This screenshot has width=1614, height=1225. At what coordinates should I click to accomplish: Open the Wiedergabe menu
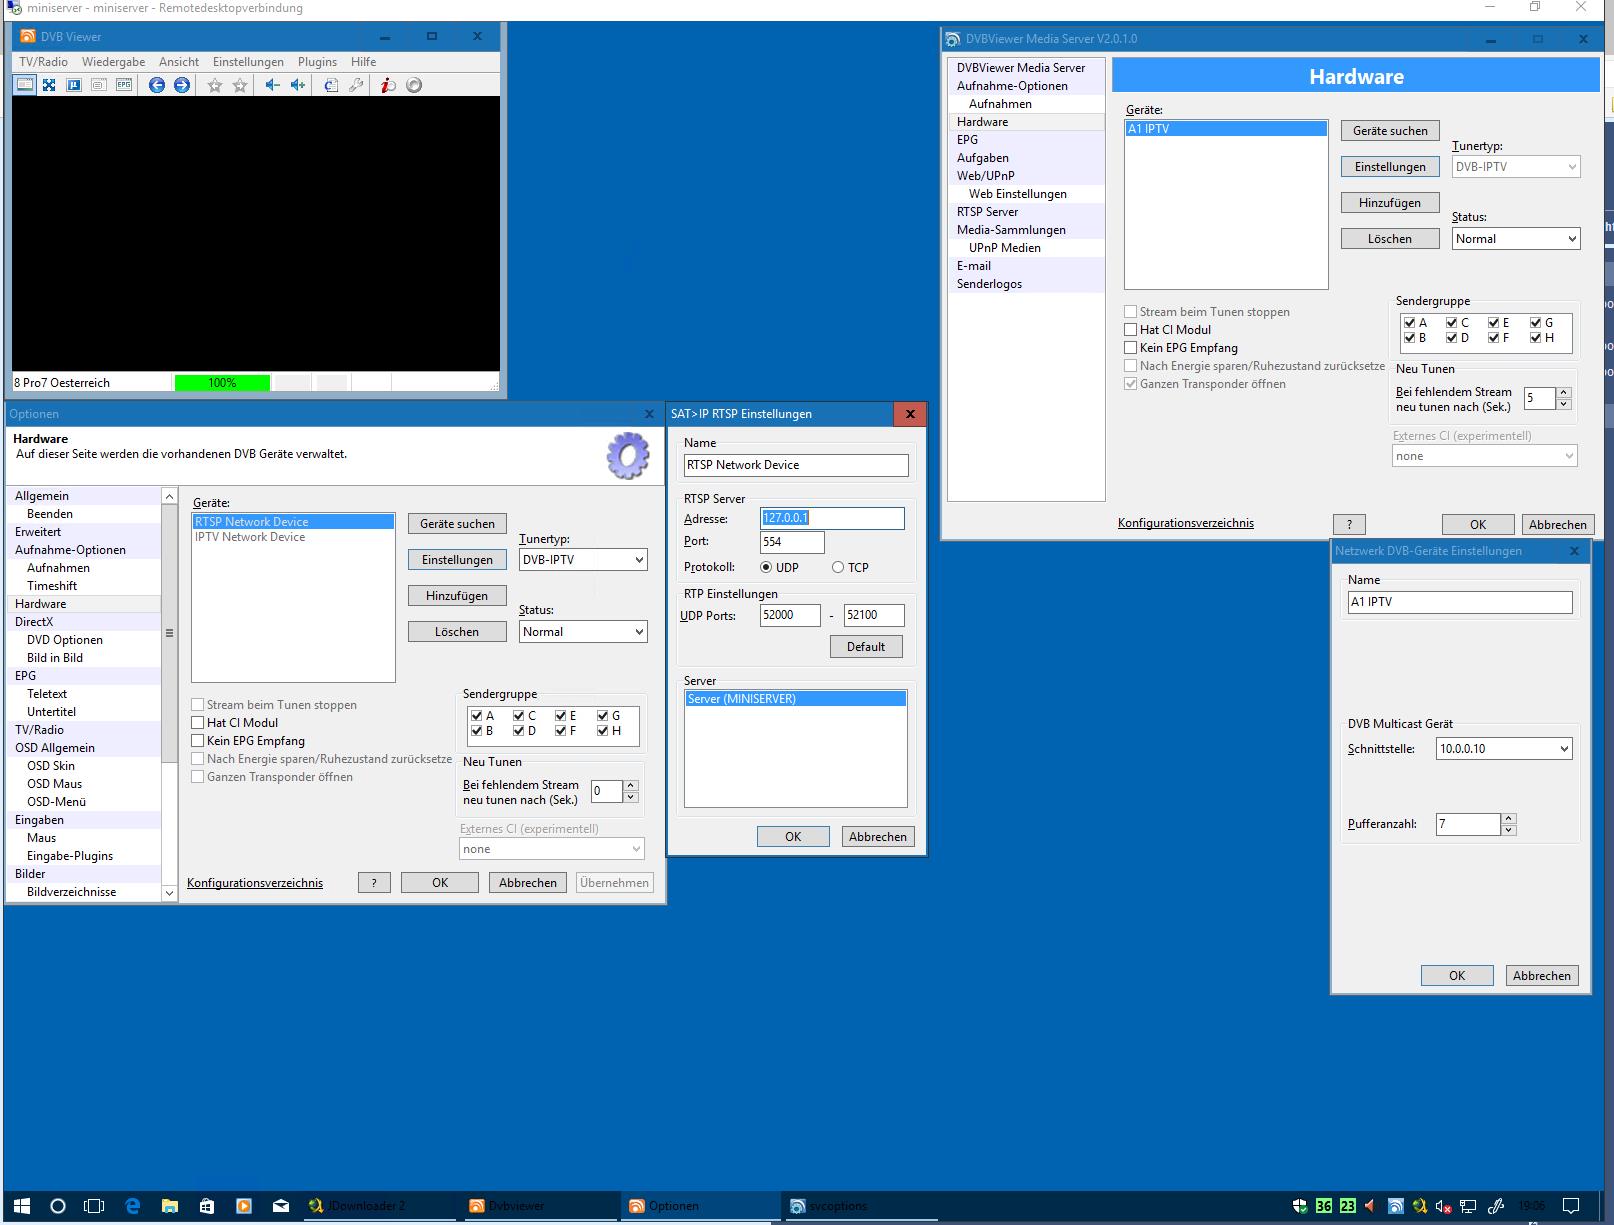pos(113,62)
